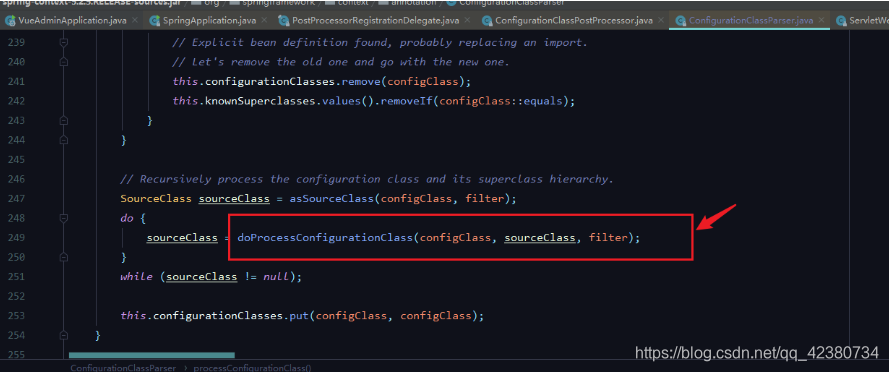Image resolution: width=889 pixels, height=372 pixels.
Task: Click the ConfigurationClassParser breadcrumb at the bottom
Action: [123, 367]
